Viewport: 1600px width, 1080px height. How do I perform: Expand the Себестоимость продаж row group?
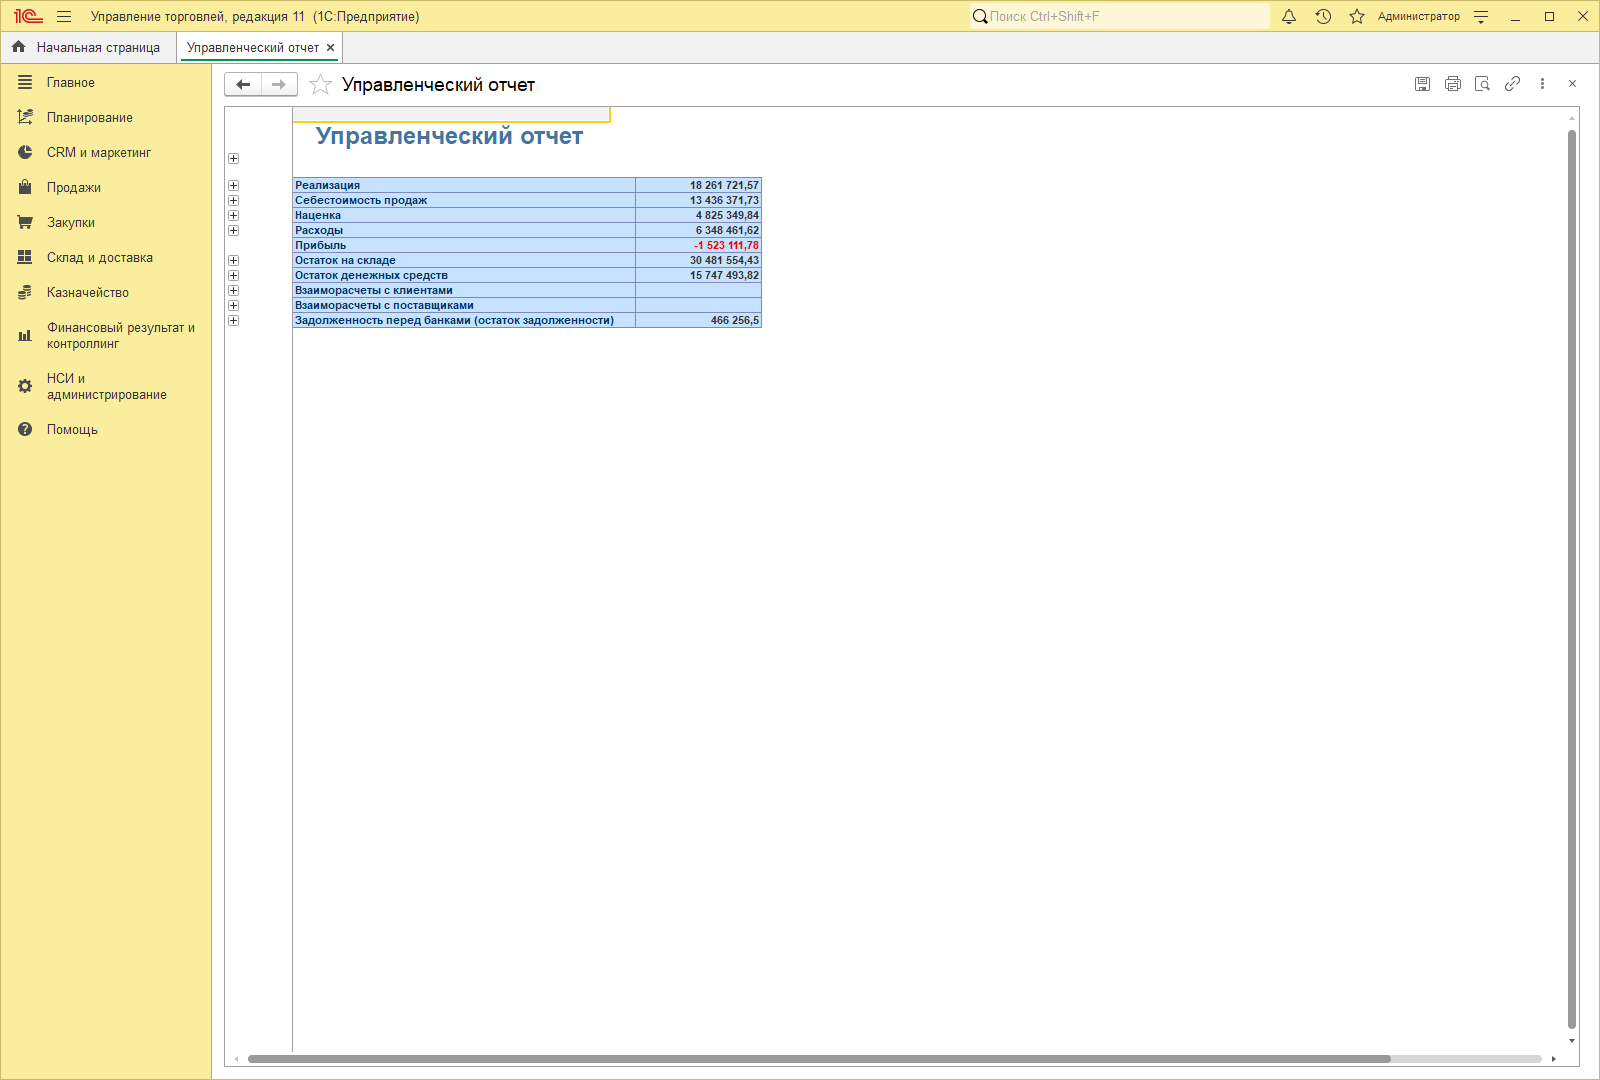click(233, 200)
